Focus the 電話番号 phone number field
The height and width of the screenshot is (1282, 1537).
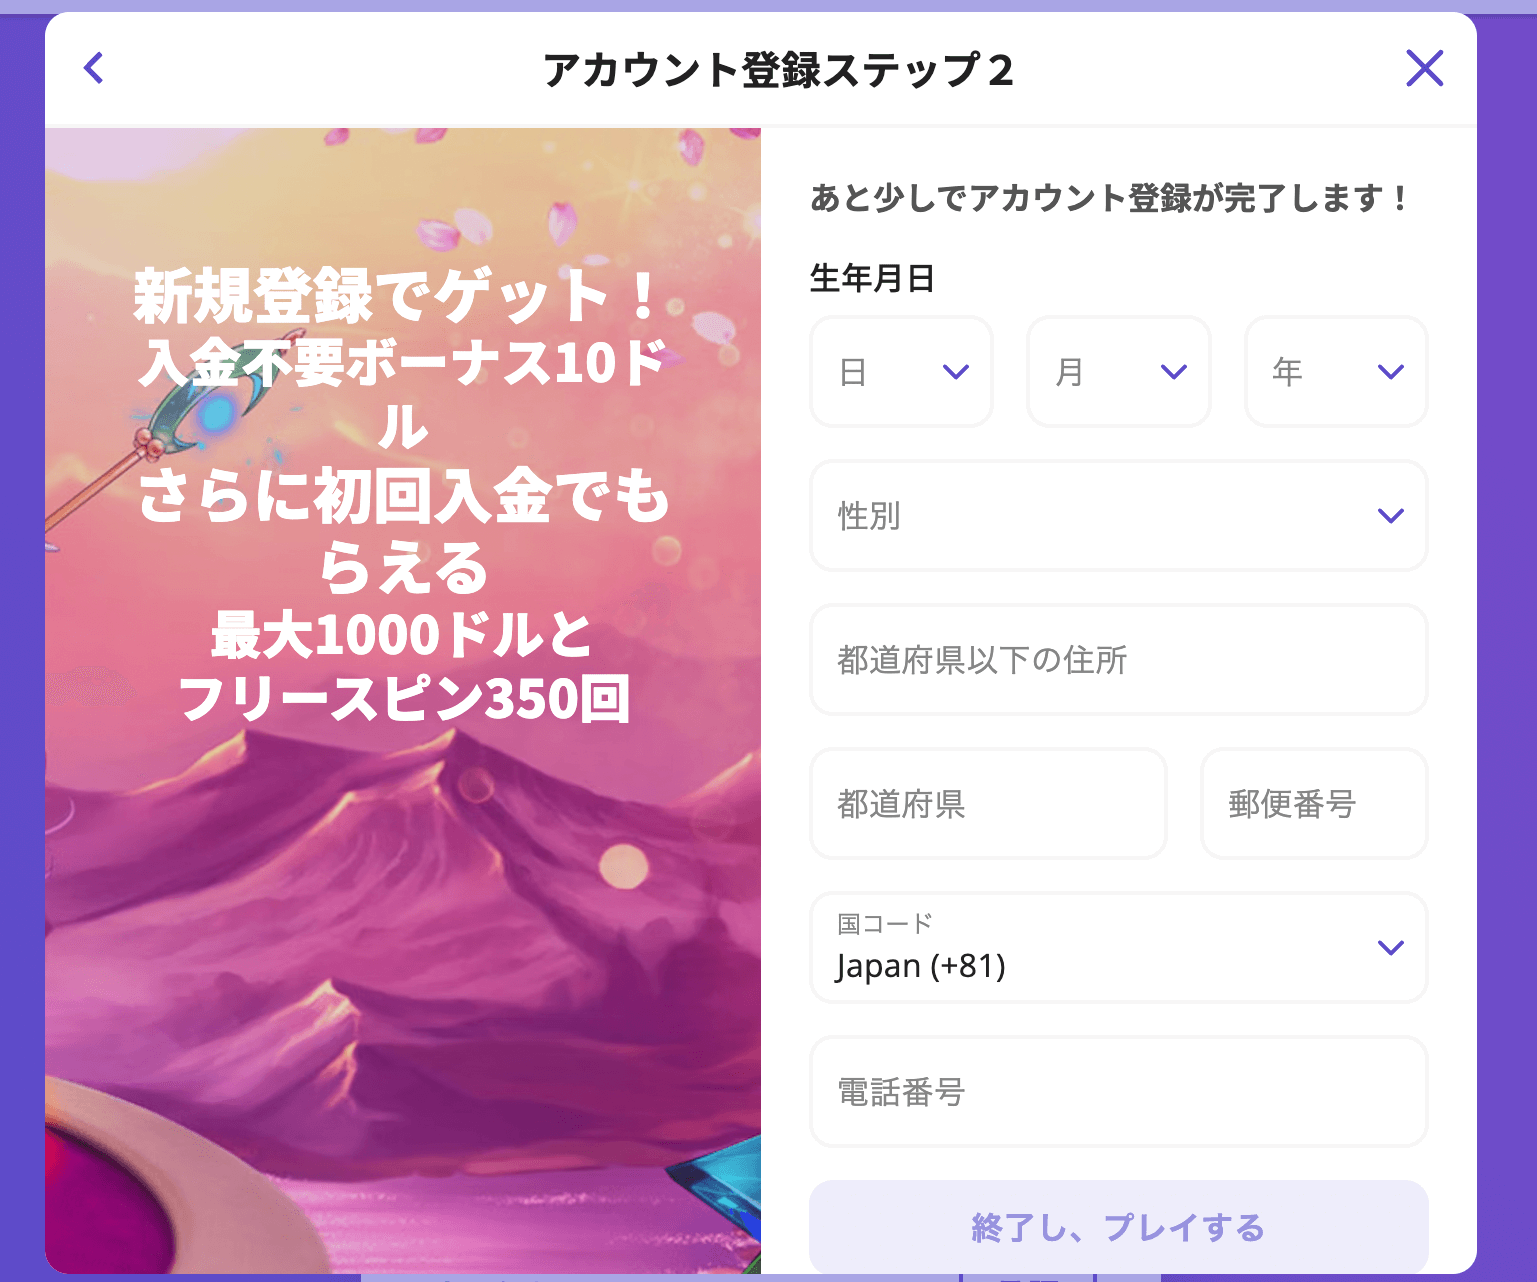click(x=1118, y=1092)
